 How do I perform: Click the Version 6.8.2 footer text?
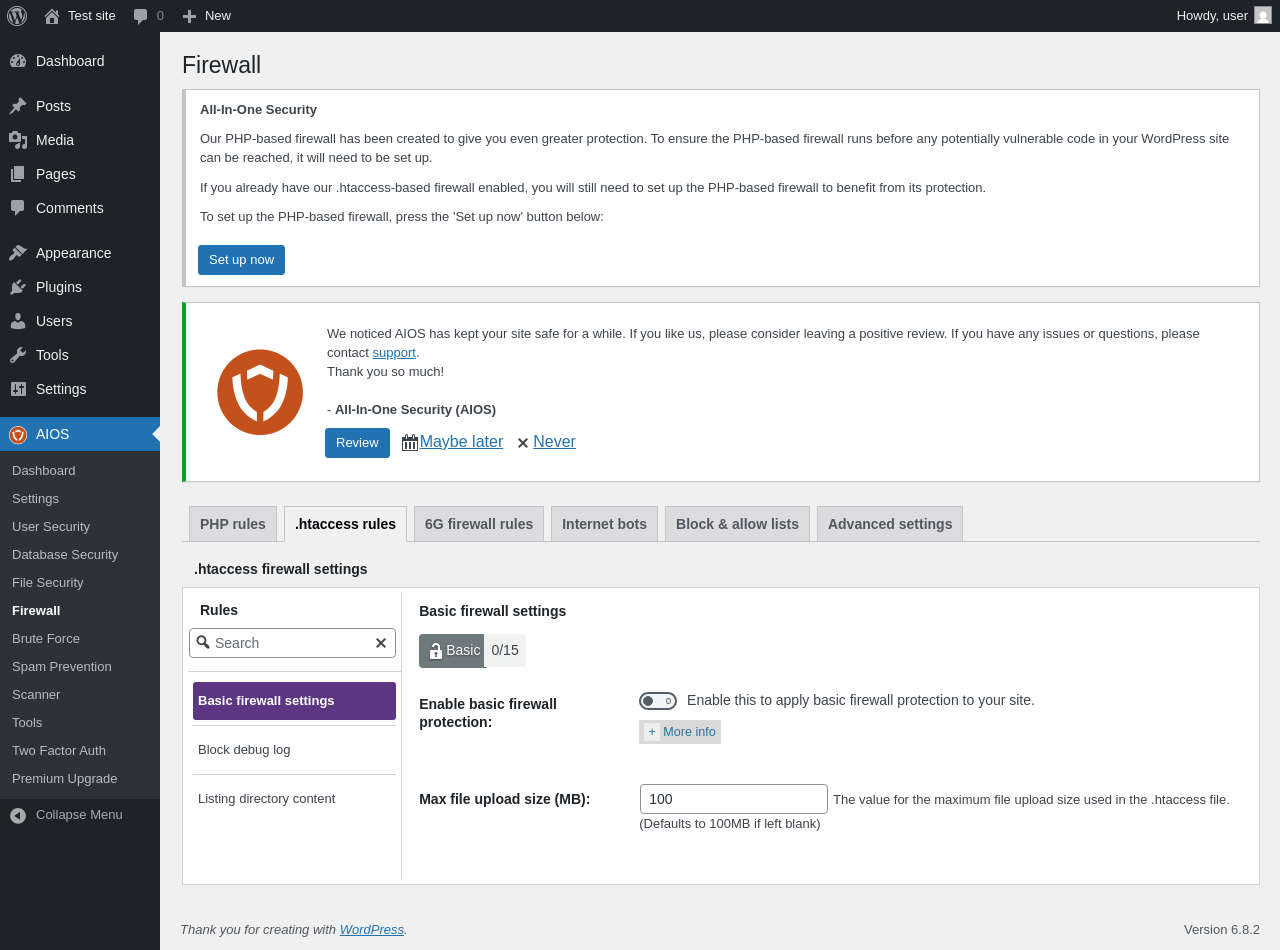click(1222, 929)
